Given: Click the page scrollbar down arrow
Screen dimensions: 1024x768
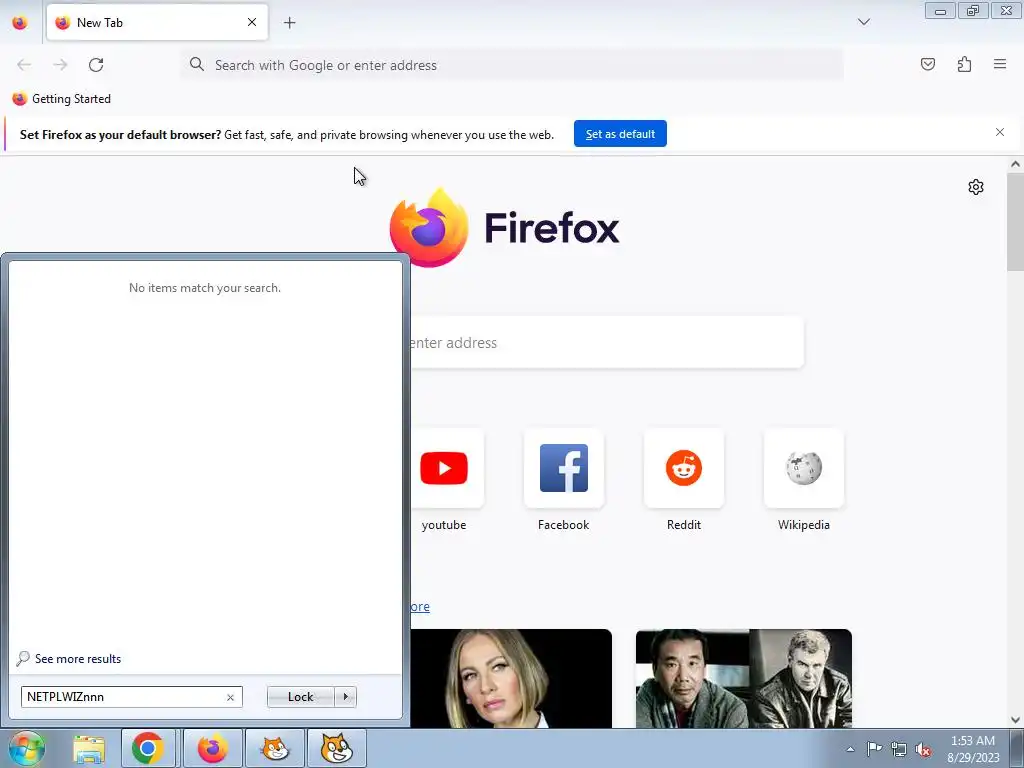Looking at the screenshot, I should point(1015,720).
